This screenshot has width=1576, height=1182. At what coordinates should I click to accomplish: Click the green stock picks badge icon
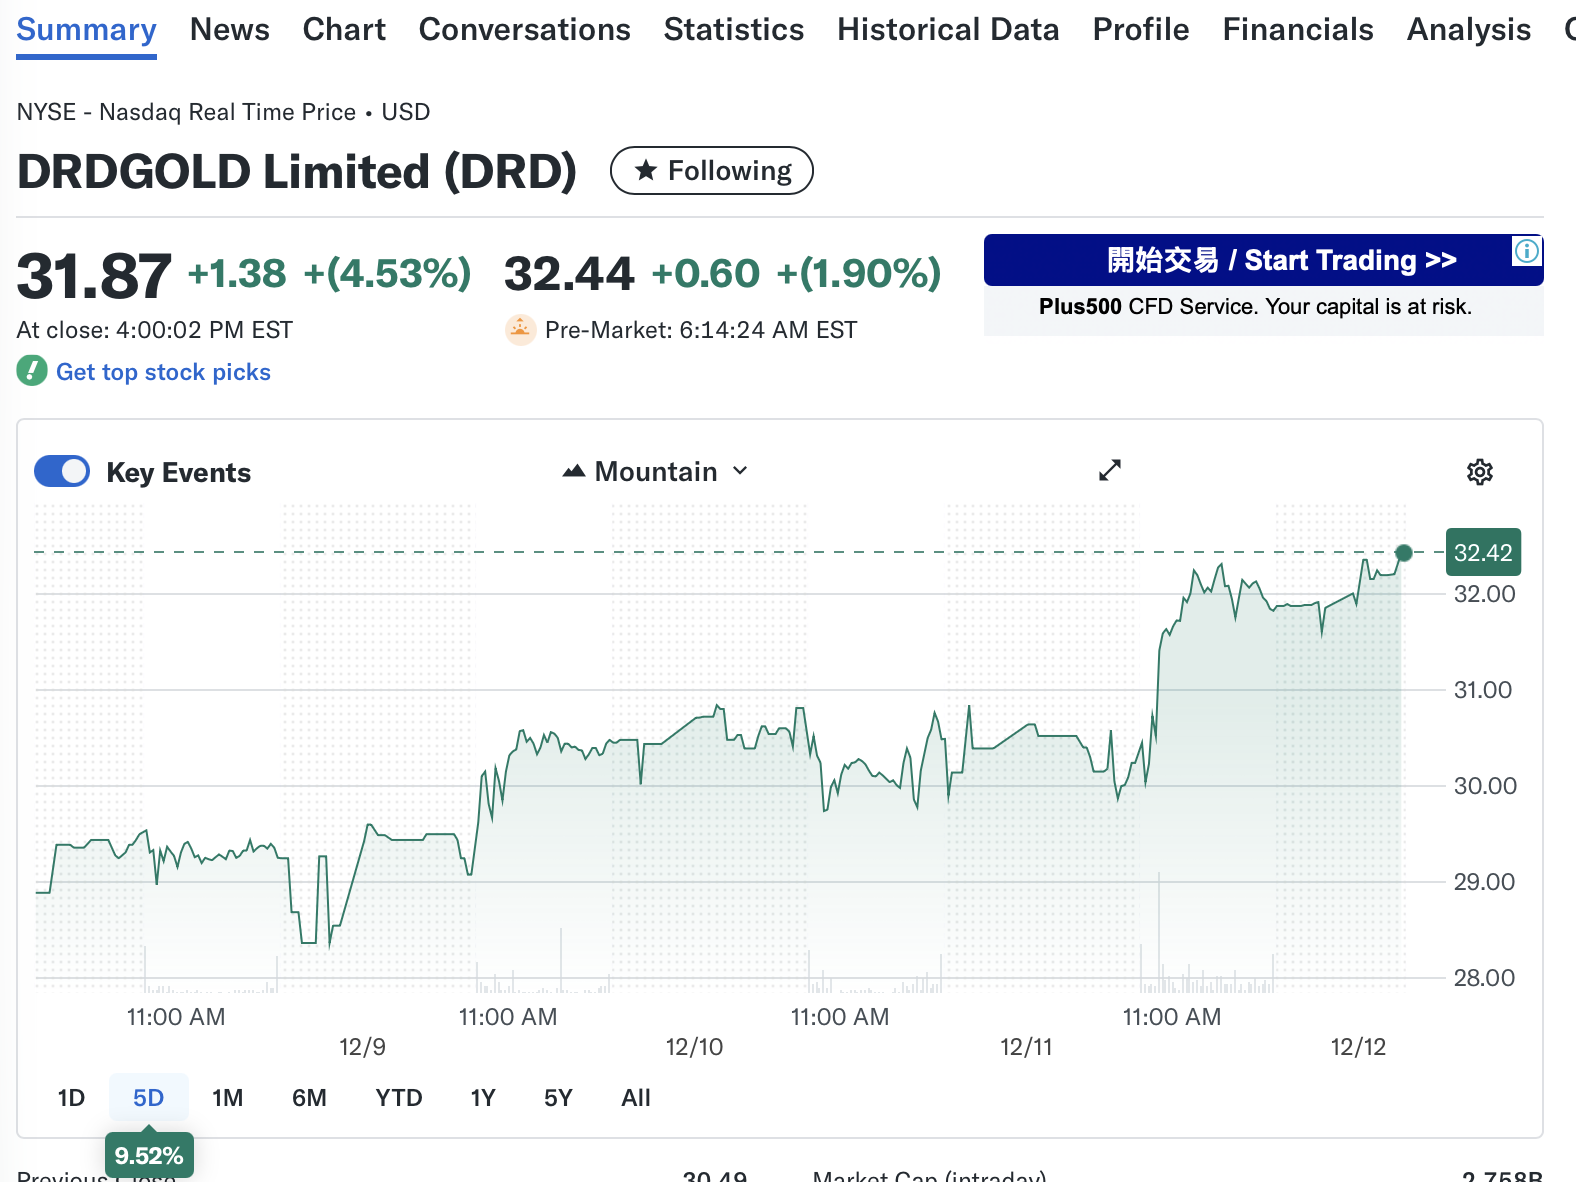pos(32,371)
